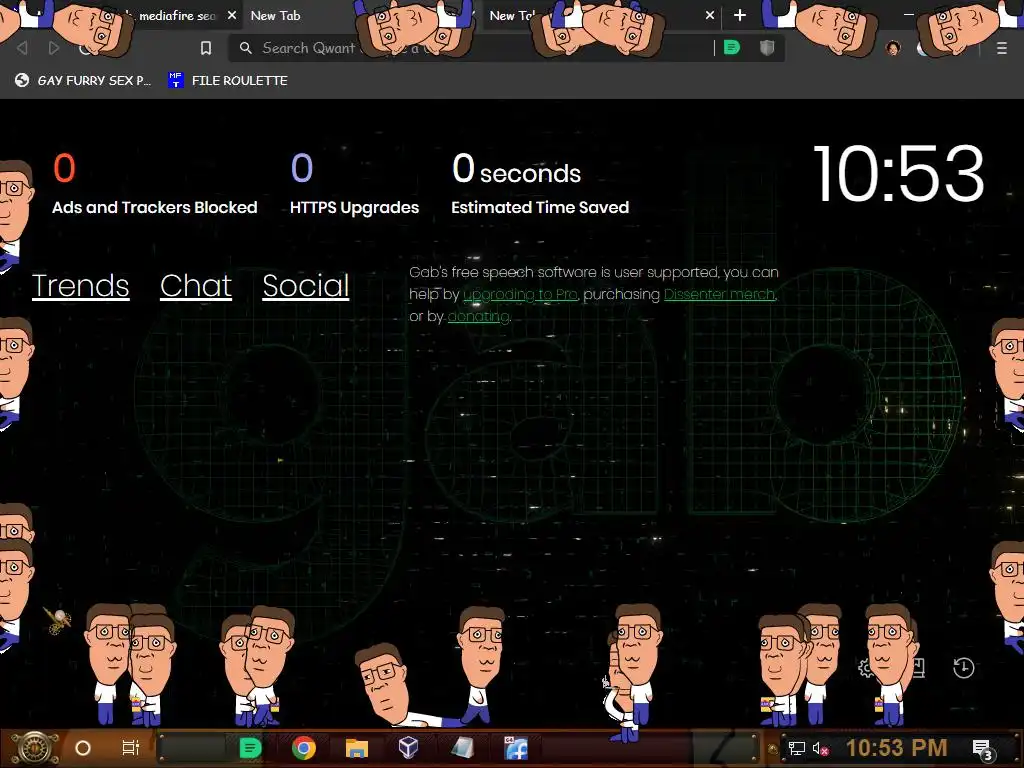
Task: Launch Google Chrome from taskbar
Action: click(x=304, y=748)
